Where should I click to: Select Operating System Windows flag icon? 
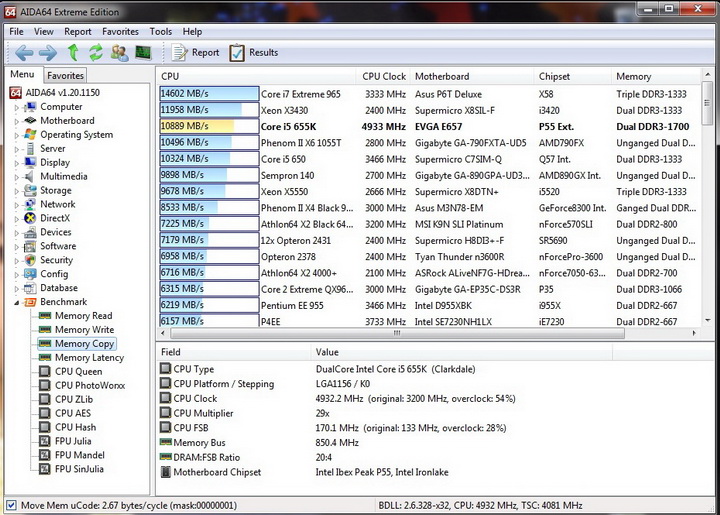coord(30,134)
